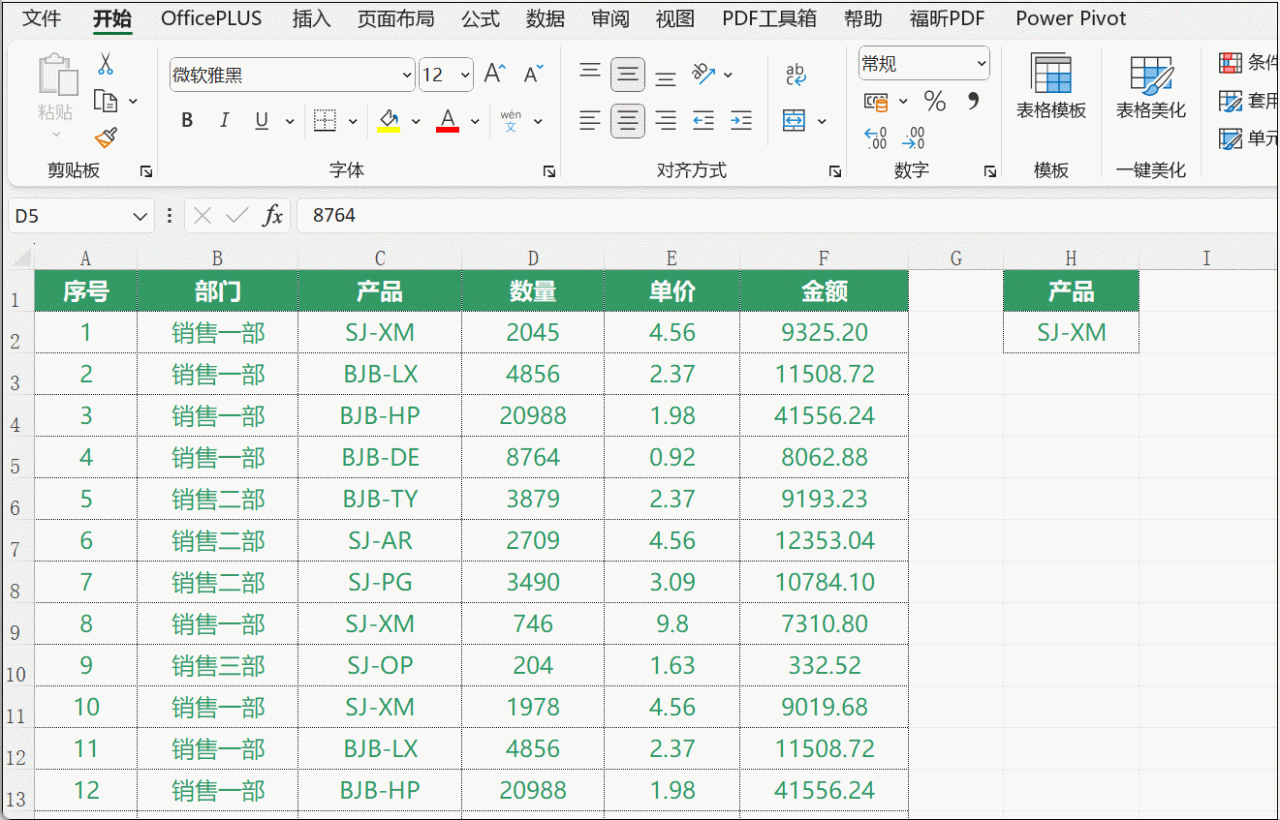Image resolution: width=1280 pixels, height=820 pixels.
Task: Expand the borders dropdown arrow
Action: (x=352, y=121)
